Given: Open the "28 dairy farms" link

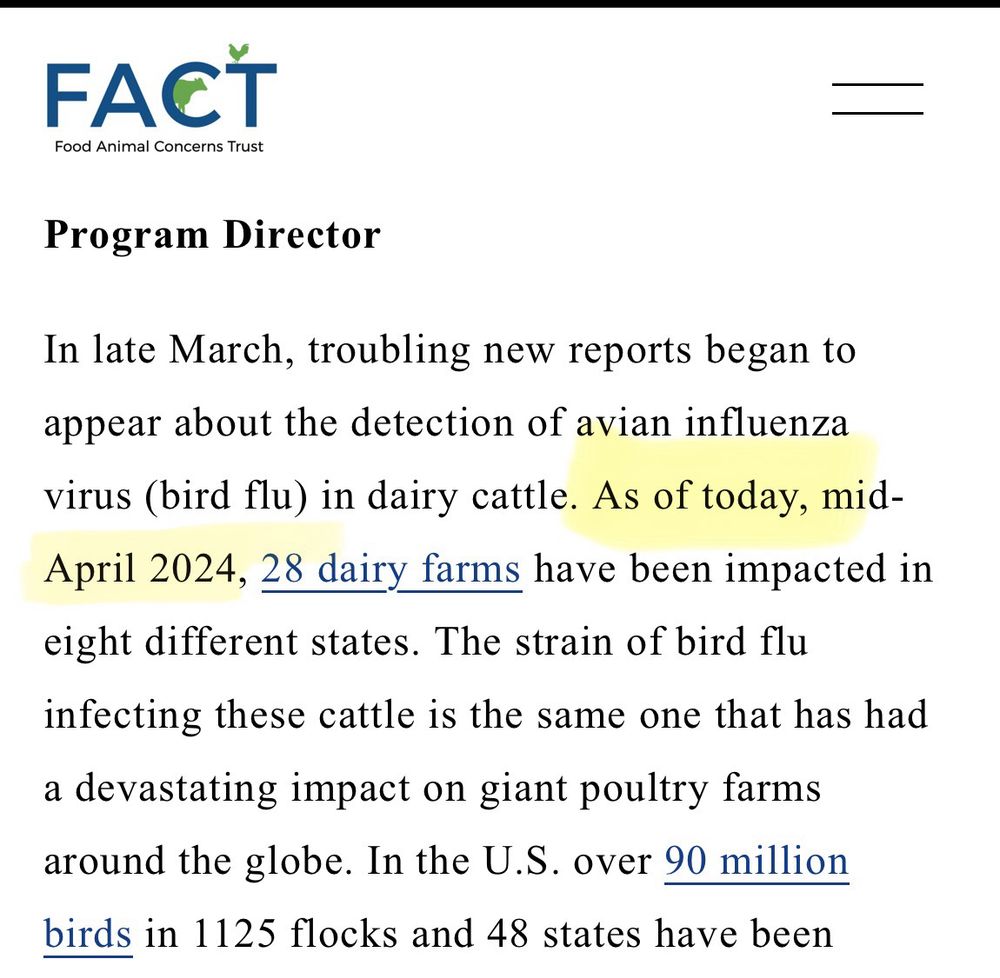Looking at the screenshot, I should coord(390,569).
